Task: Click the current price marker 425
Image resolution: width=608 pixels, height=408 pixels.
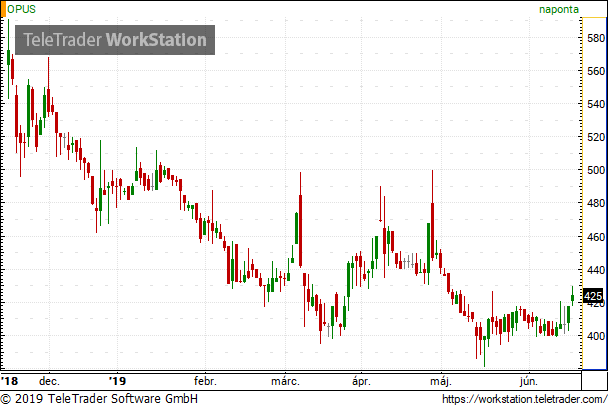Action: pyautogui.click(x=593, y=296)
